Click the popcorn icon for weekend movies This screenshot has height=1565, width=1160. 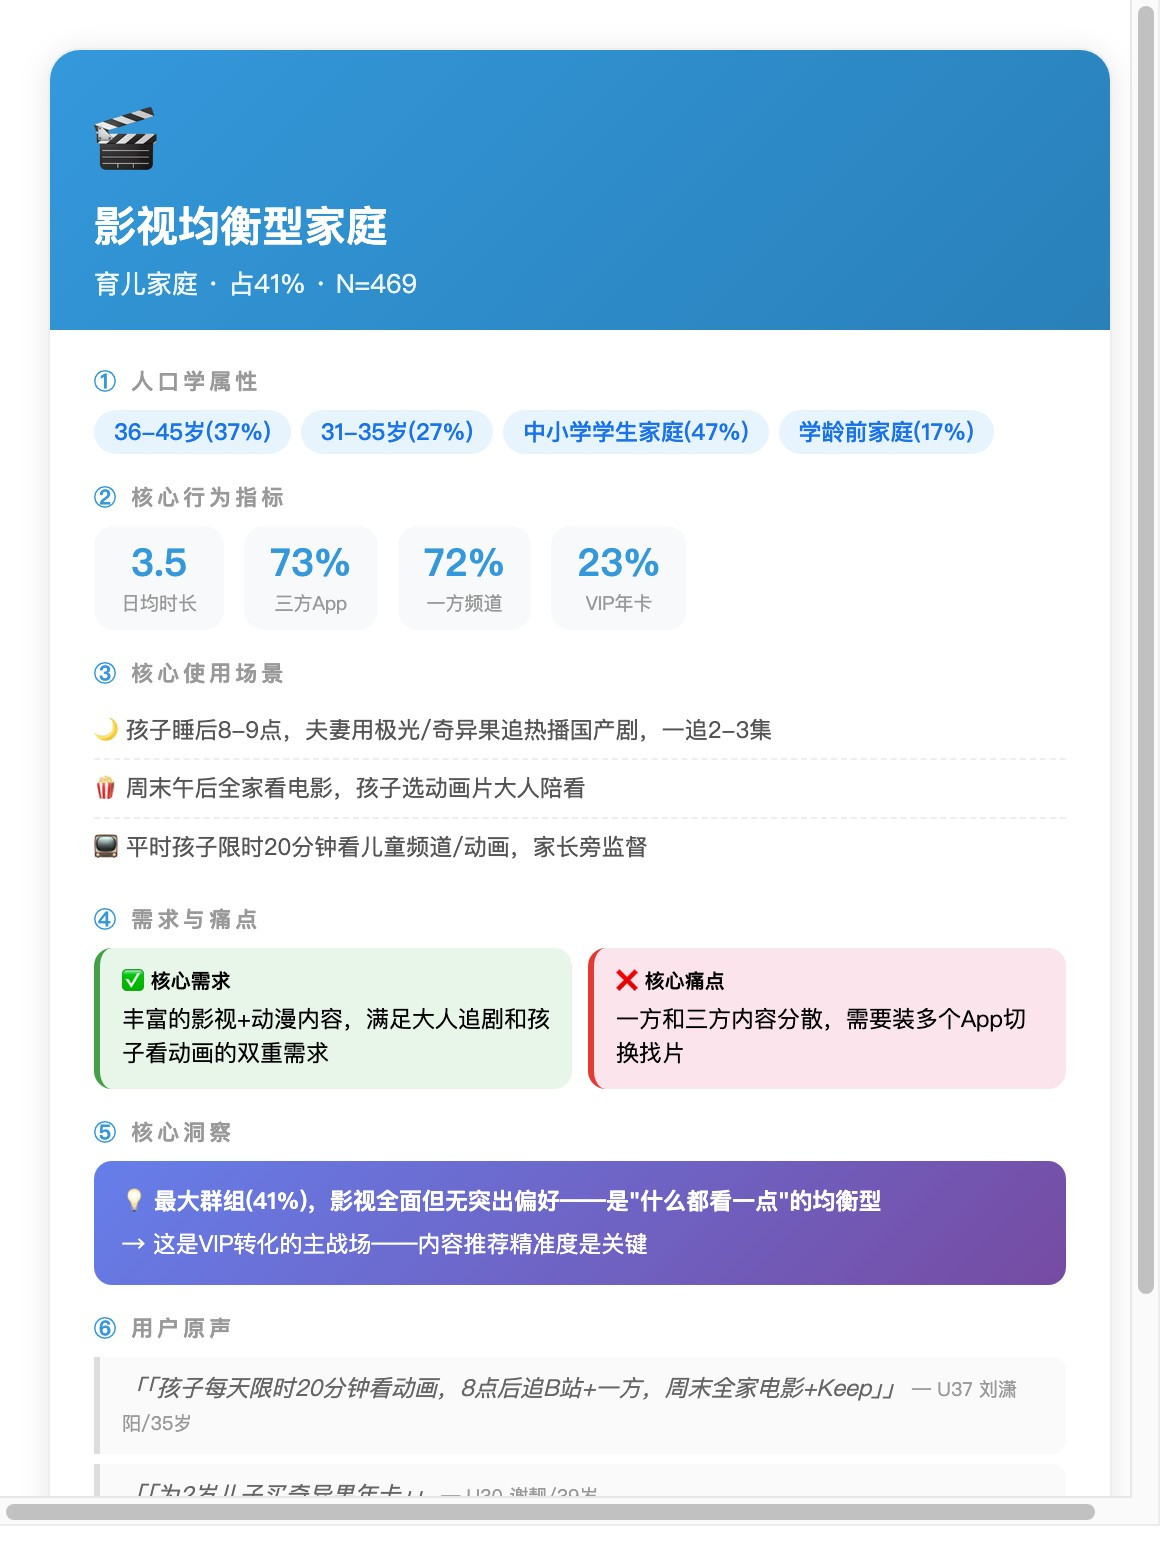pyautogui.click(x=105, y=789)
